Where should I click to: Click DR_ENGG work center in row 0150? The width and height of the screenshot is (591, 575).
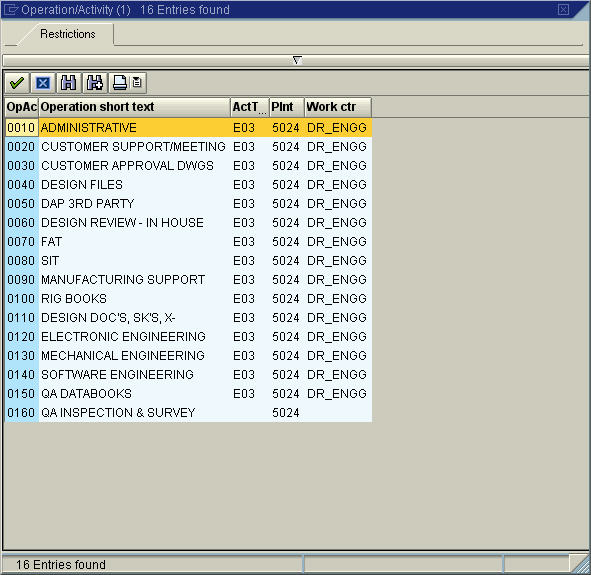pyautogui.click(x=337, y=394)
